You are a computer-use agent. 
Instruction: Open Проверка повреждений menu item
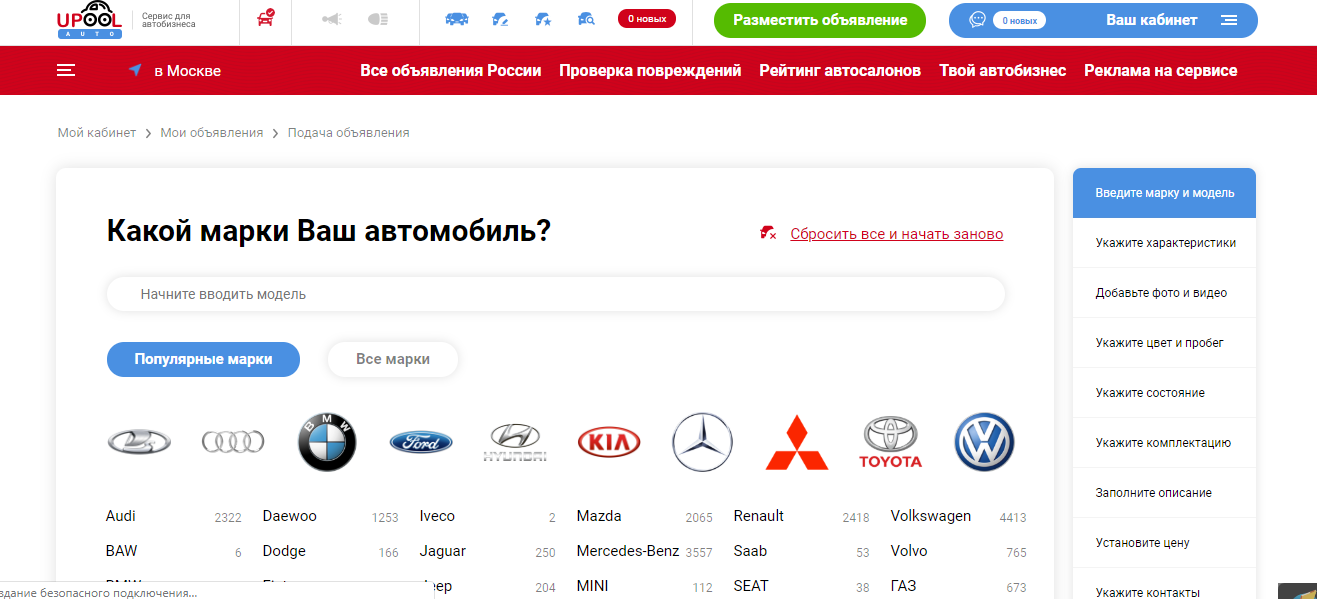click(x=650, y=71)
